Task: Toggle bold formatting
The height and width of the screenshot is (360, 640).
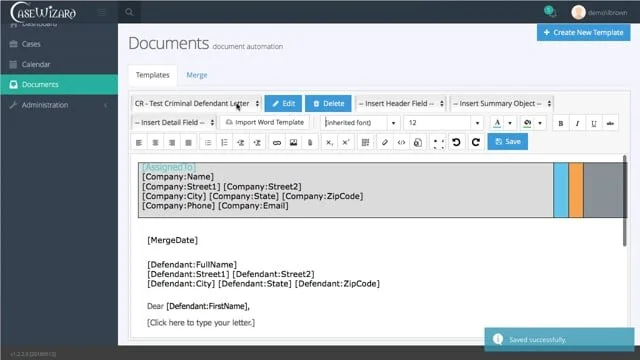Action: [x=561, y=123]
